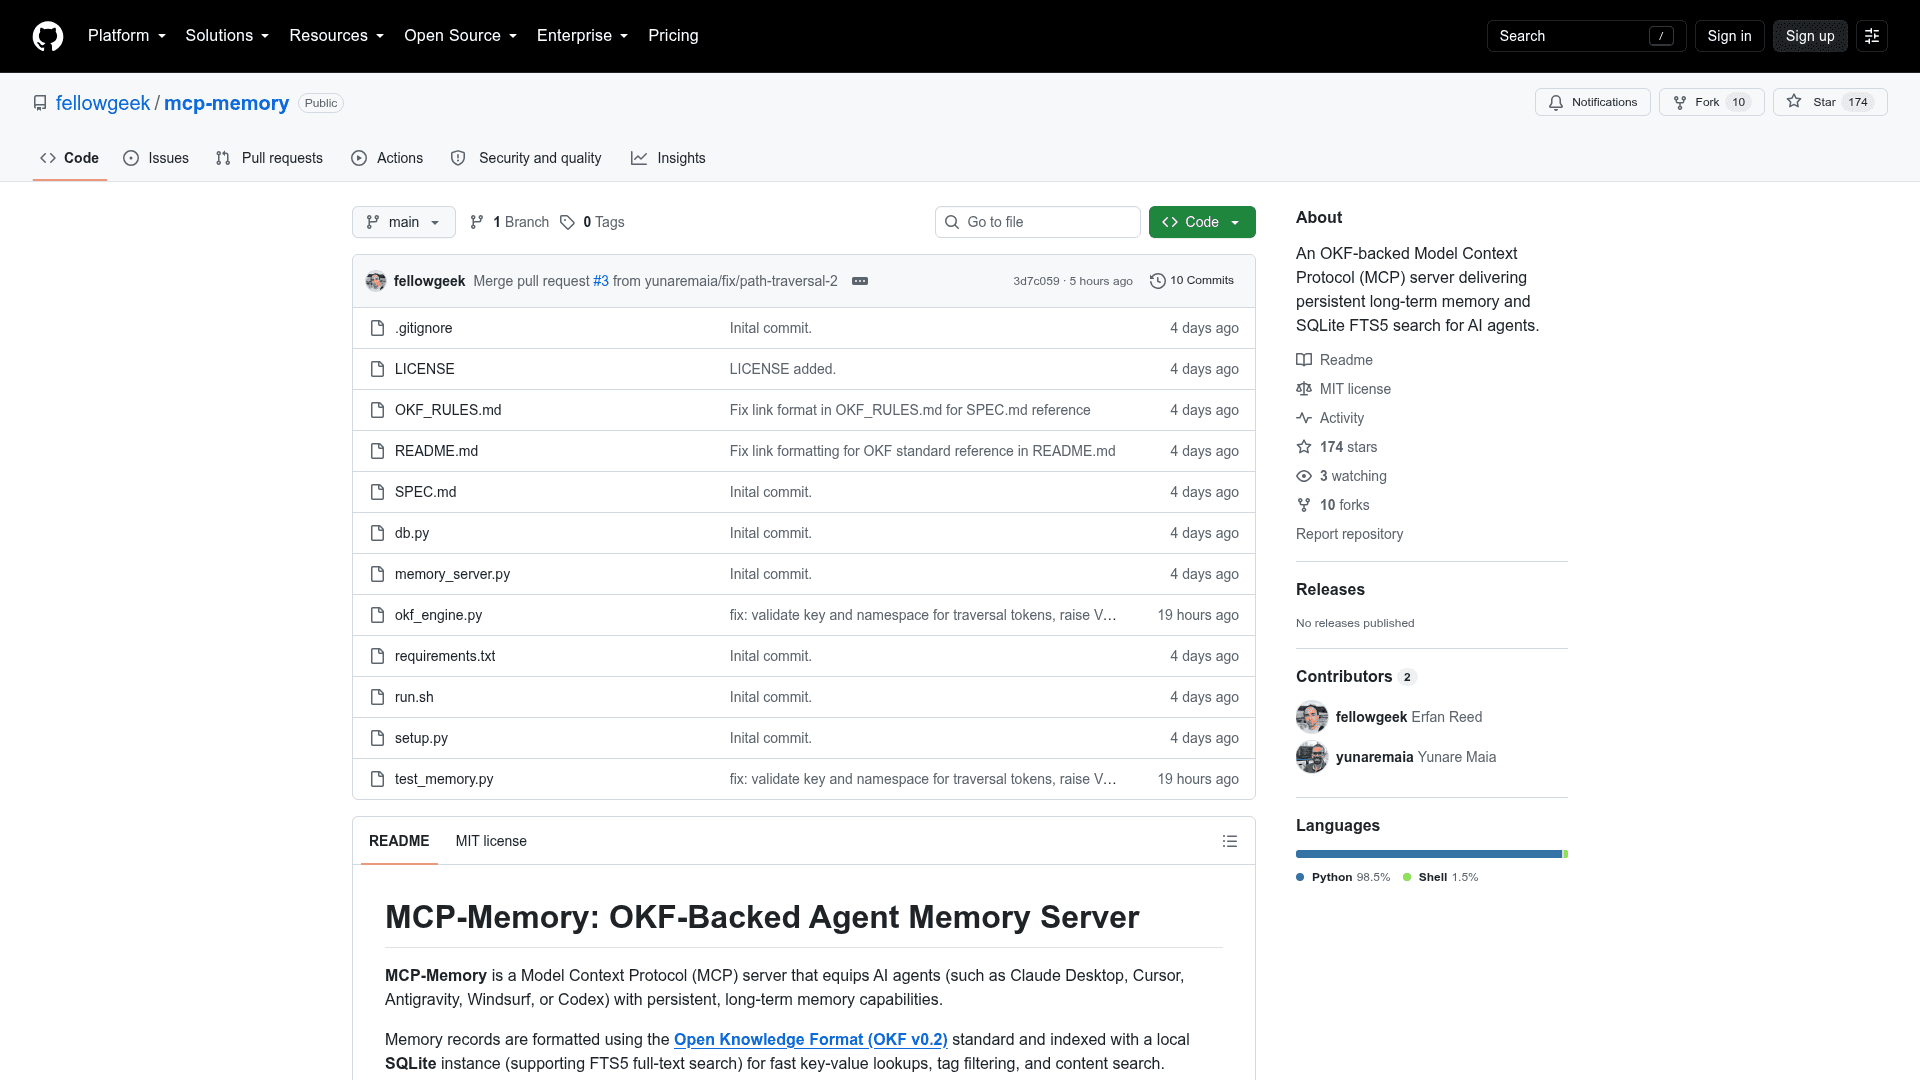Screen dimensions: 1920x1080
Task: Open README outline menu icon
Action: (1230, 841)
